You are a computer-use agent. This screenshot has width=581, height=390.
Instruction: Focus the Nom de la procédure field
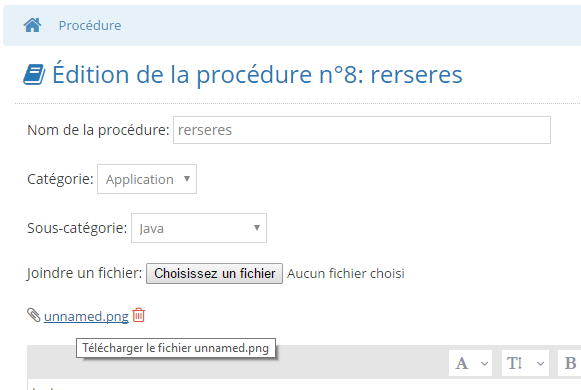[362, 130]
